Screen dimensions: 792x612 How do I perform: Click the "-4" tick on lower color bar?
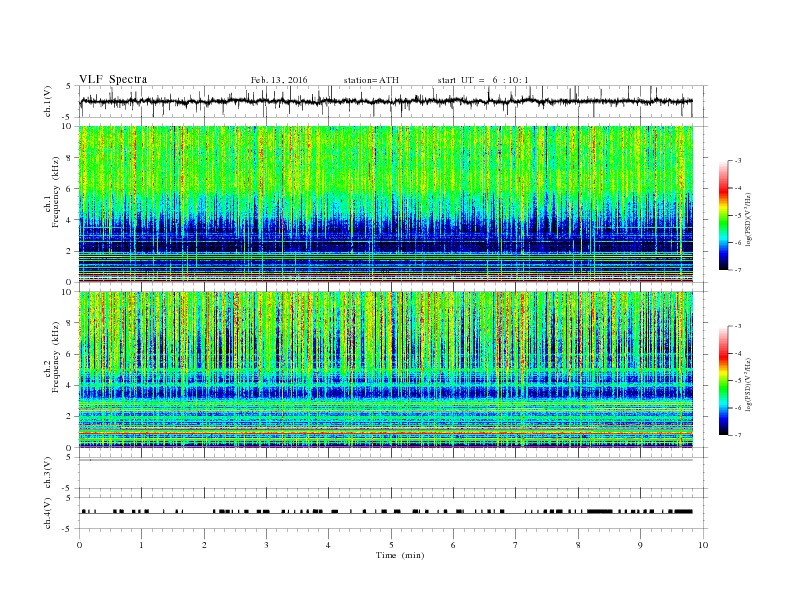(x=737, y=353)
